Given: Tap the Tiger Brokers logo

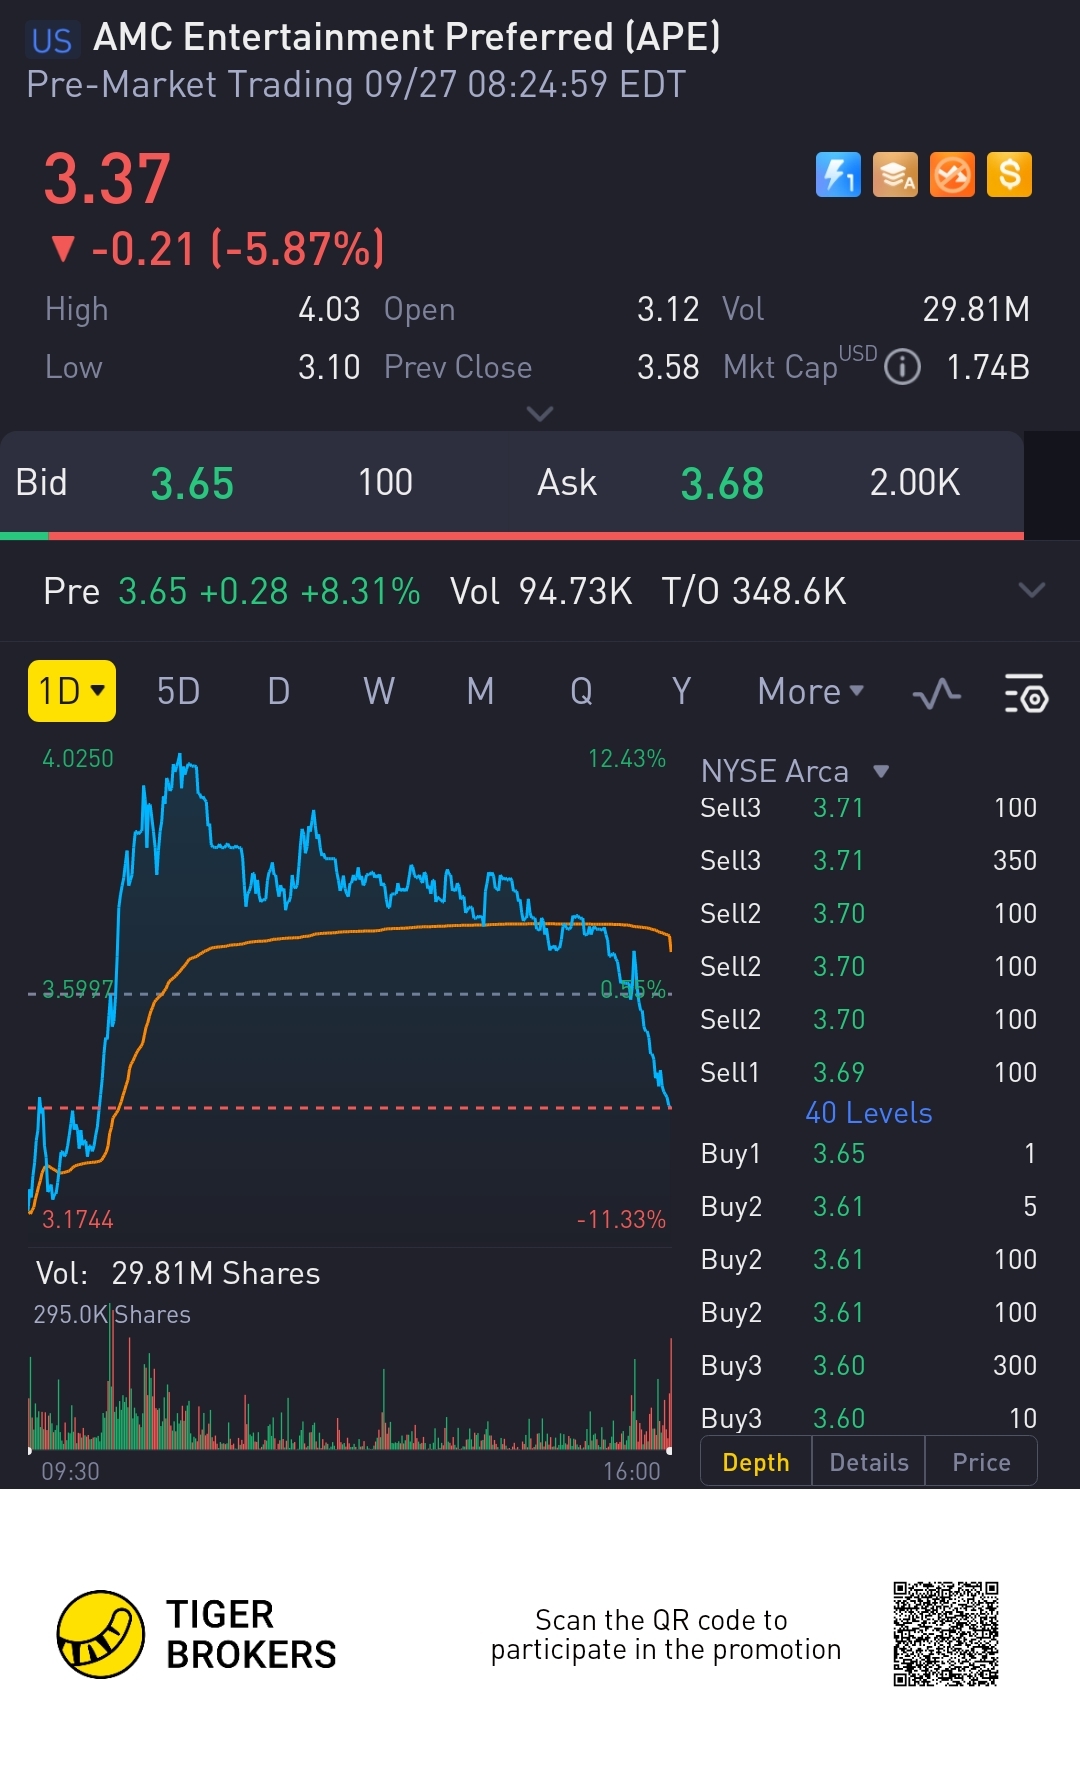Looking at the screenshot, I should point(197,1634).
